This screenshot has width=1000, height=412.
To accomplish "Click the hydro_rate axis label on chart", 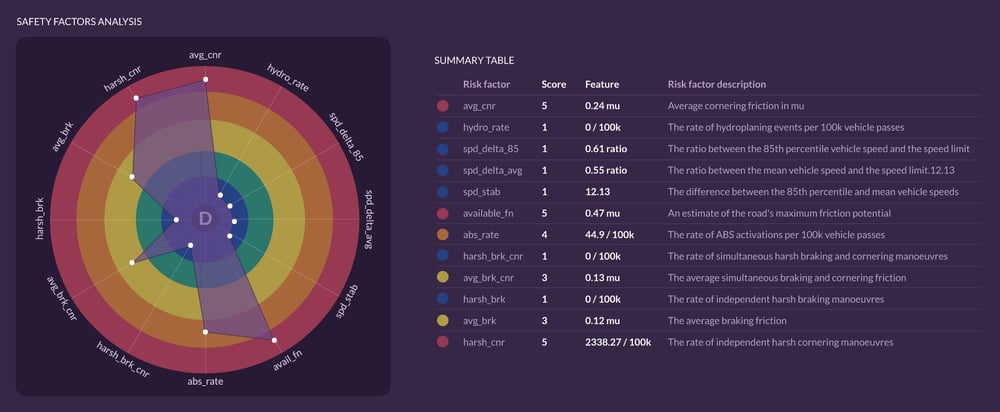I will 288,78.
